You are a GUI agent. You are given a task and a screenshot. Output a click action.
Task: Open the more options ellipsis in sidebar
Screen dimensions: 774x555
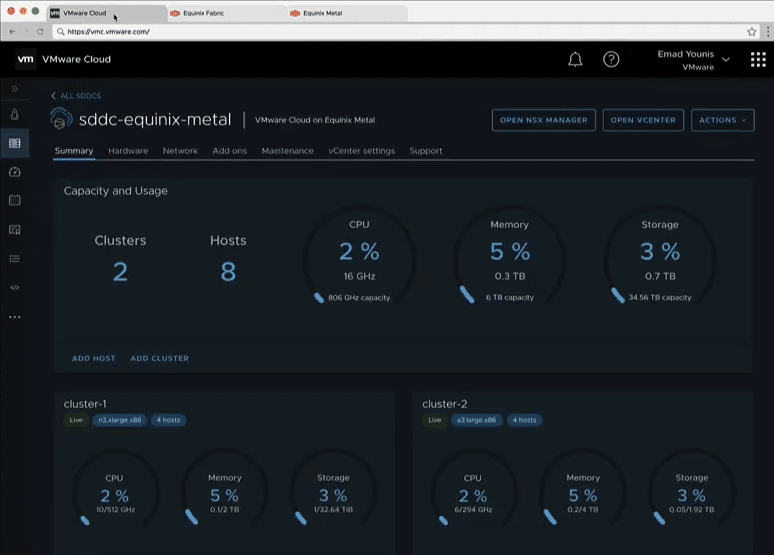(x=15, y=317)
